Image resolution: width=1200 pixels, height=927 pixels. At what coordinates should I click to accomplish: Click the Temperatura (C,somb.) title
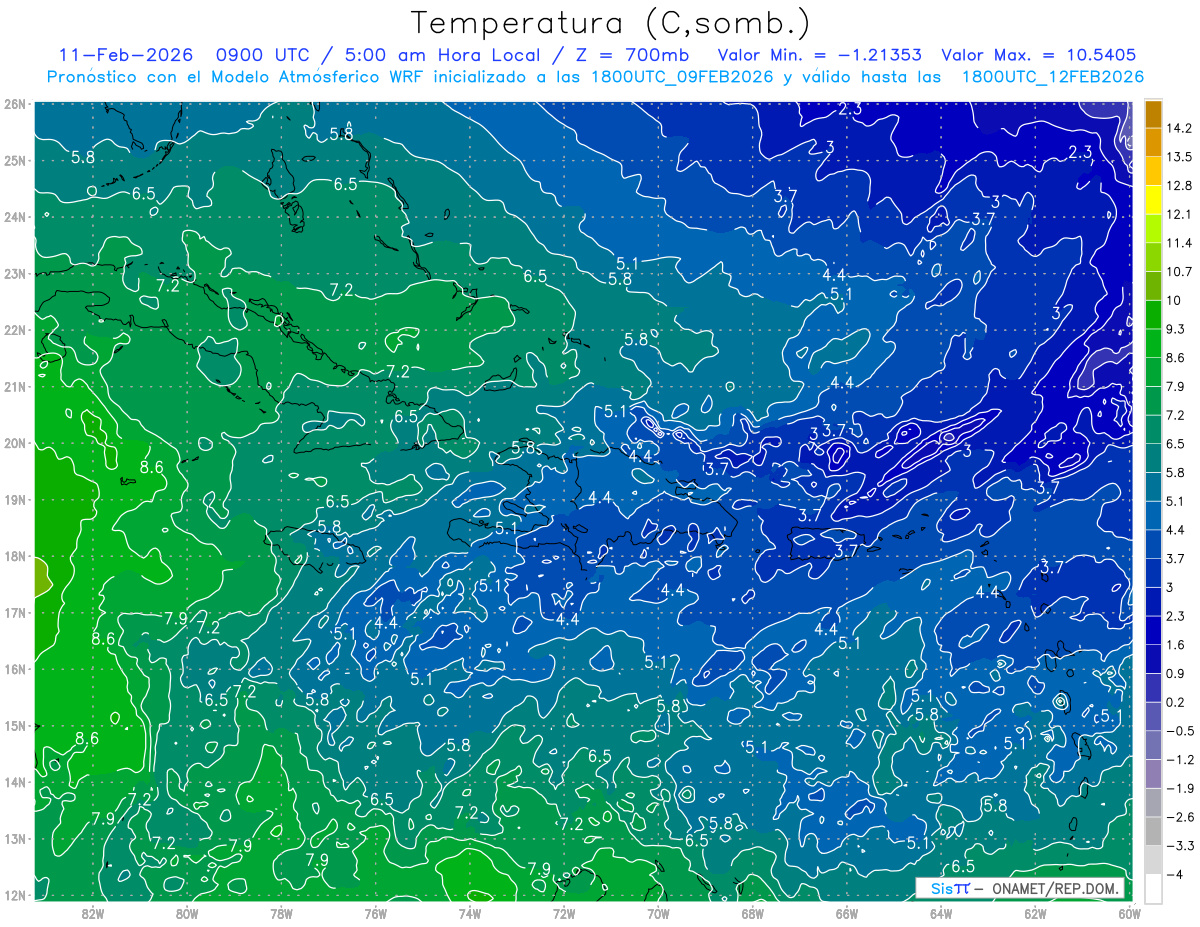pos(611,22)
